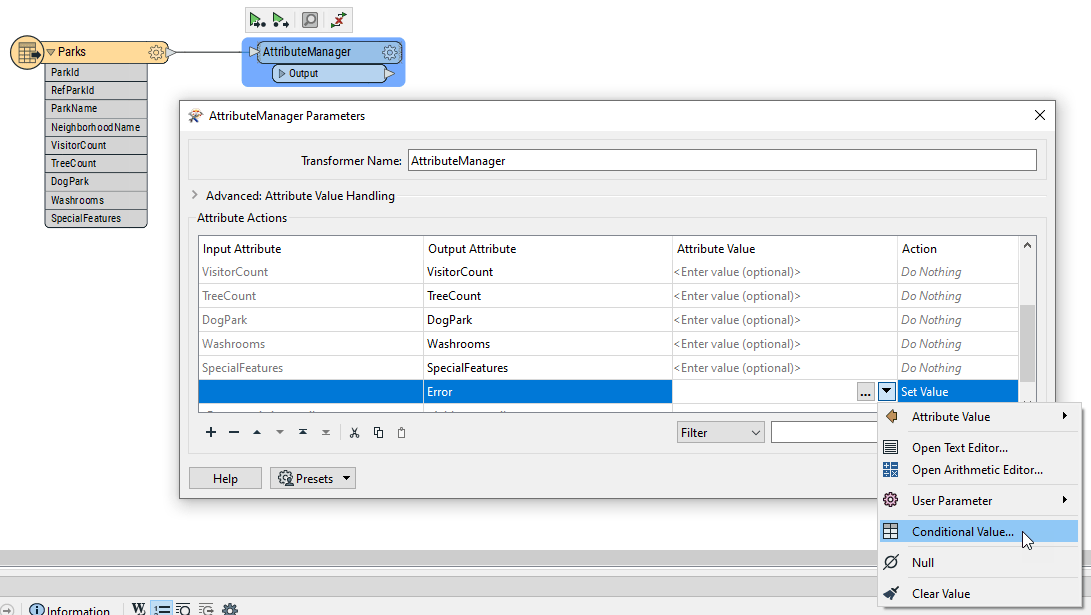Copy the selected row with the copy icon
The image size is (1091, 615).
click(x=379, y=432)
